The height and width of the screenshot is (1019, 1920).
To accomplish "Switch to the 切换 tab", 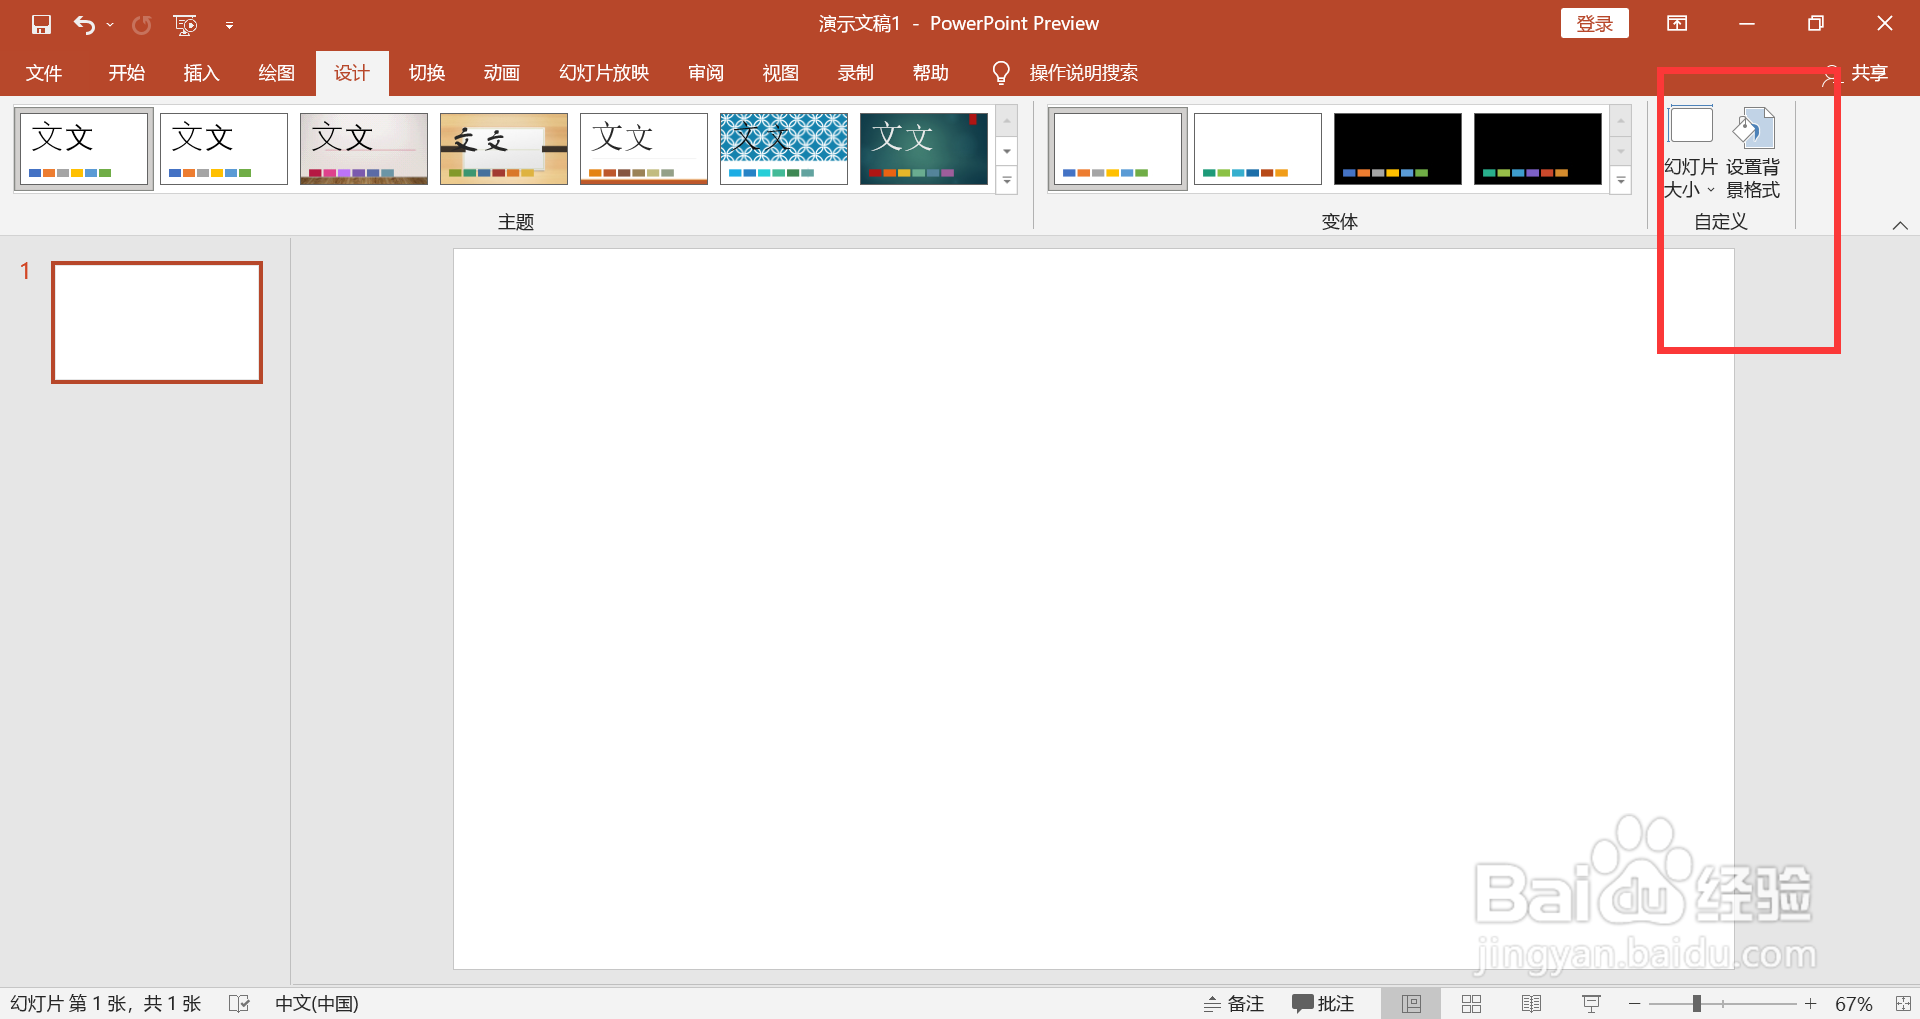I will [427, 73].
